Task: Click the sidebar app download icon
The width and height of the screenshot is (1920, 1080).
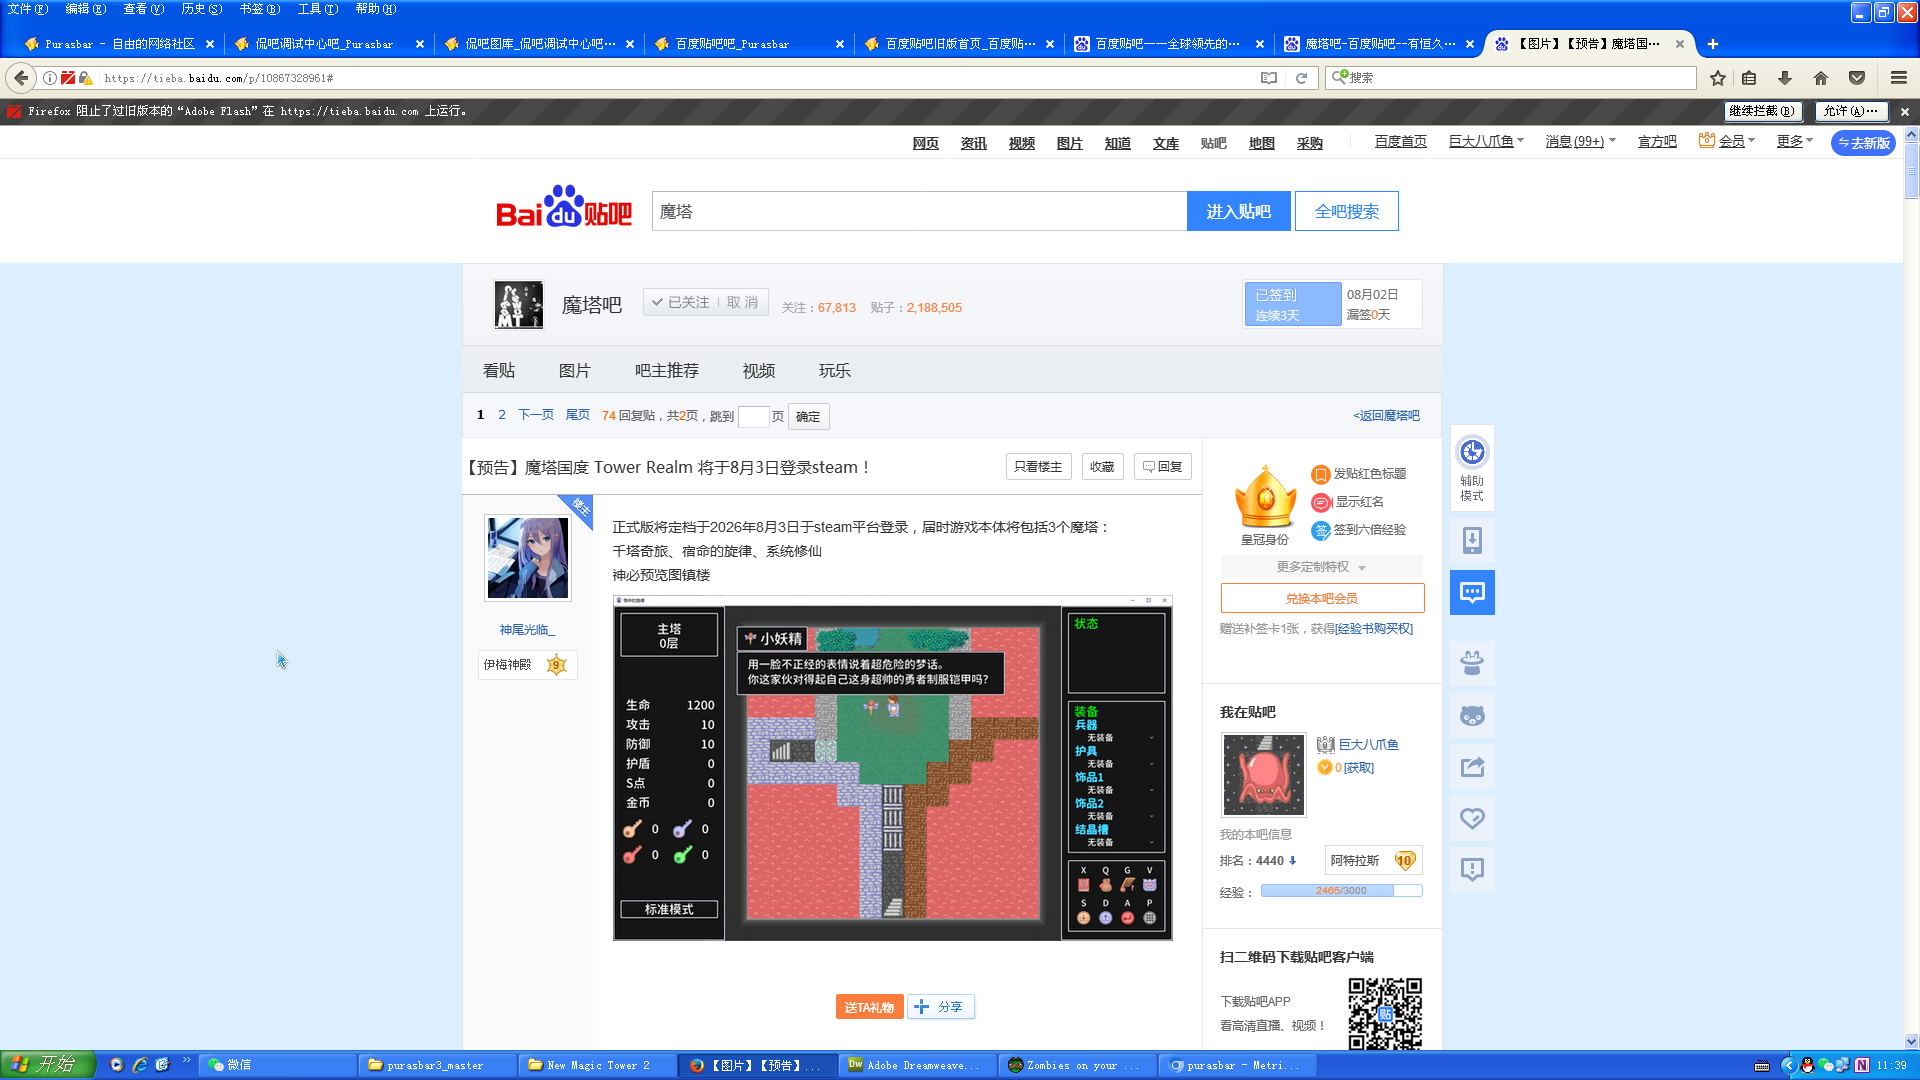Action: tap(1472, 541)
